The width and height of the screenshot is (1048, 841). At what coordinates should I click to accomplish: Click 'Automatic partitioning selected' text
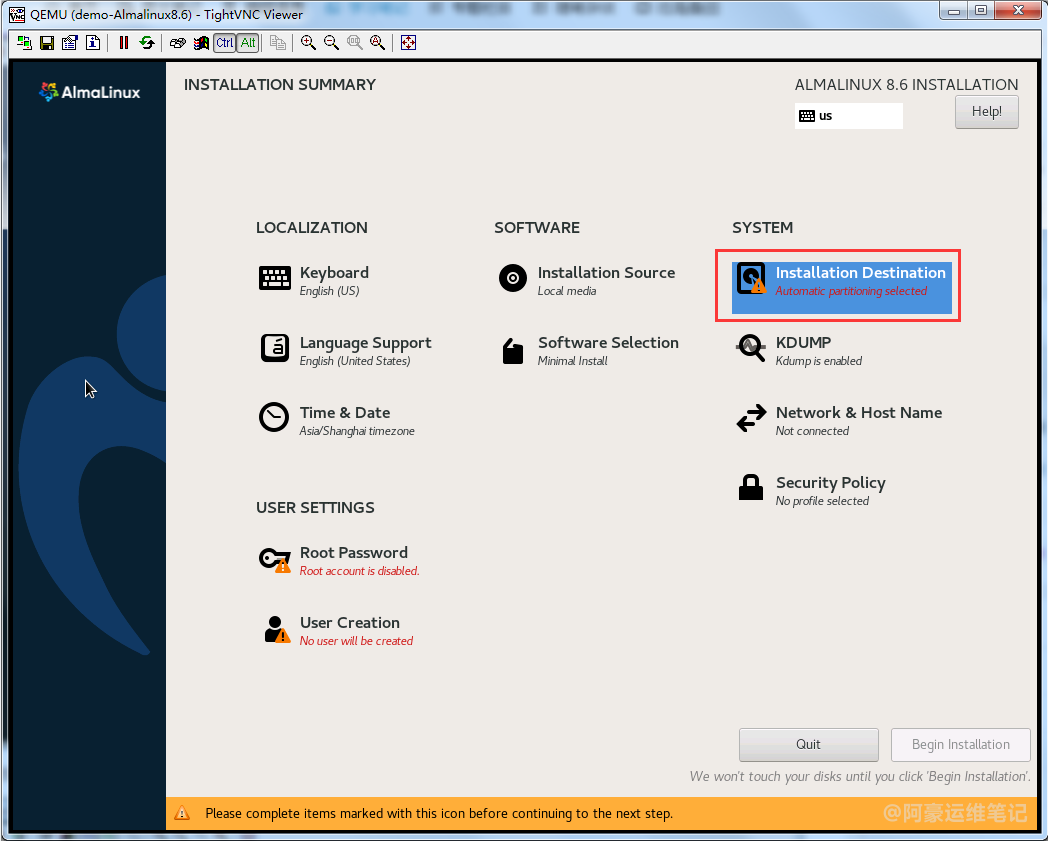click(851, 291)
